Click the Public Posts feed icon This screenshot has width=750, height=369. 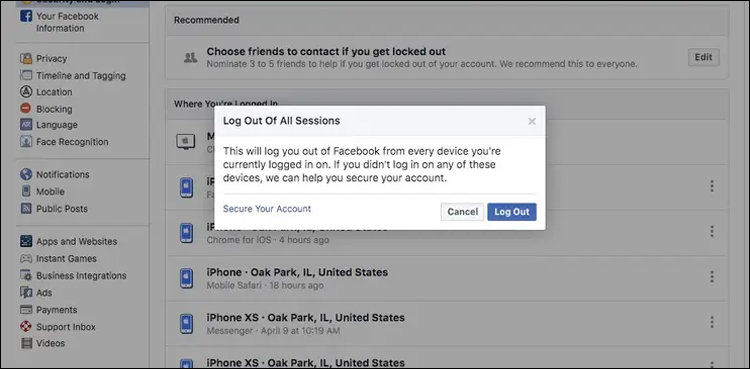(x=26, y=209)
